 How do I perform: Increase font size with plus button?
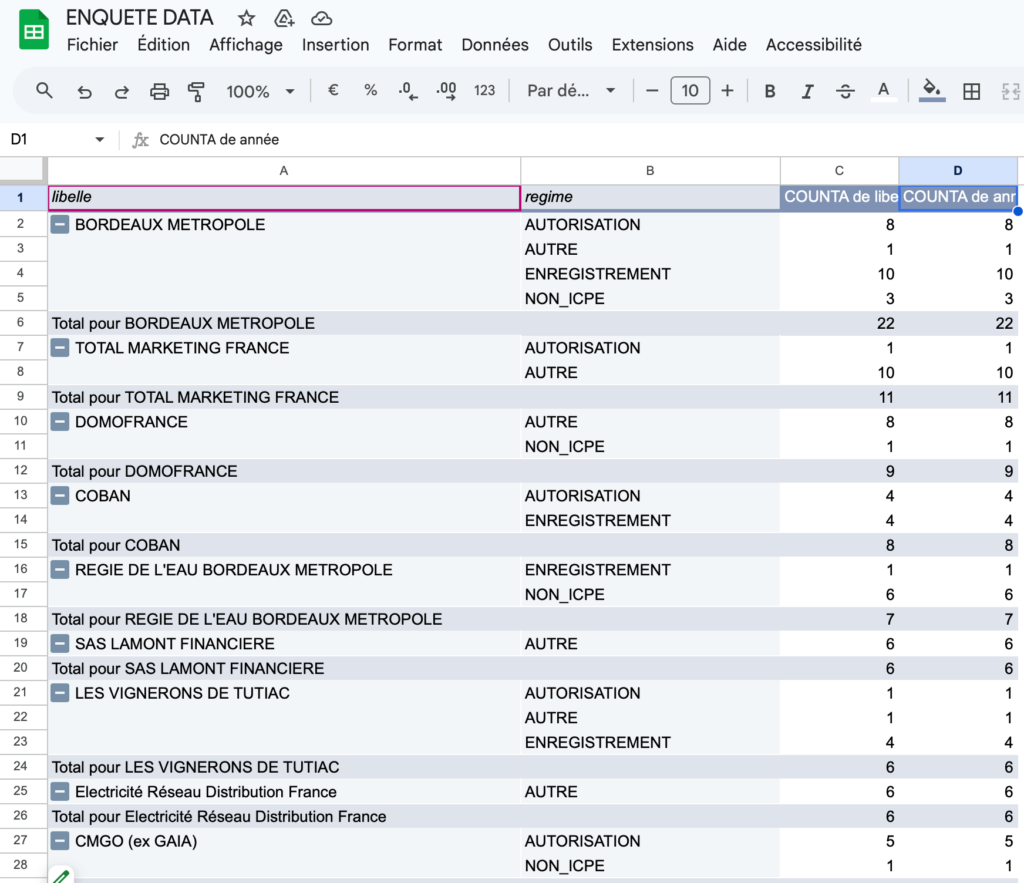coord(727,91)
